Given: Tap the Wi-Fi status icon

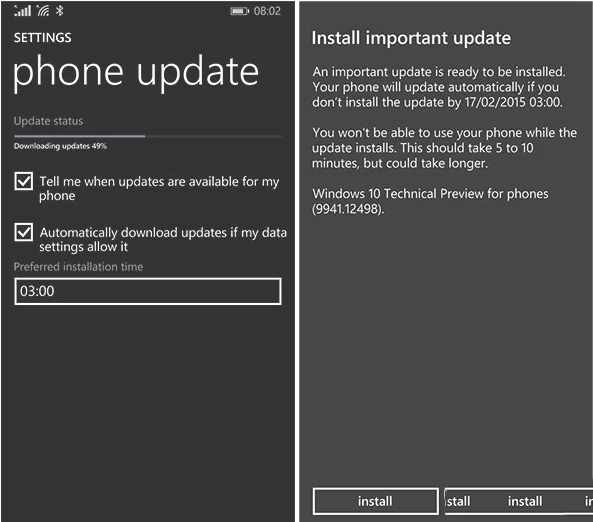Looking at the screenshot, I should 43,11.
